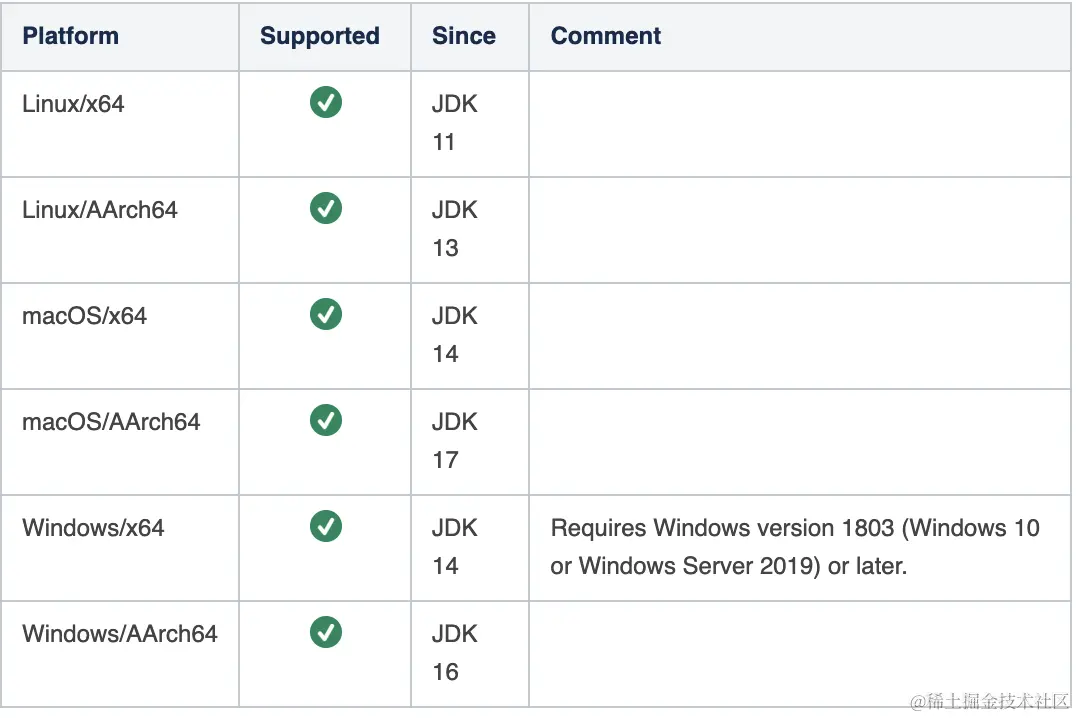Click the JDK 16 since cell
This screenshot has height=718, width=1076.
point(454,653)
